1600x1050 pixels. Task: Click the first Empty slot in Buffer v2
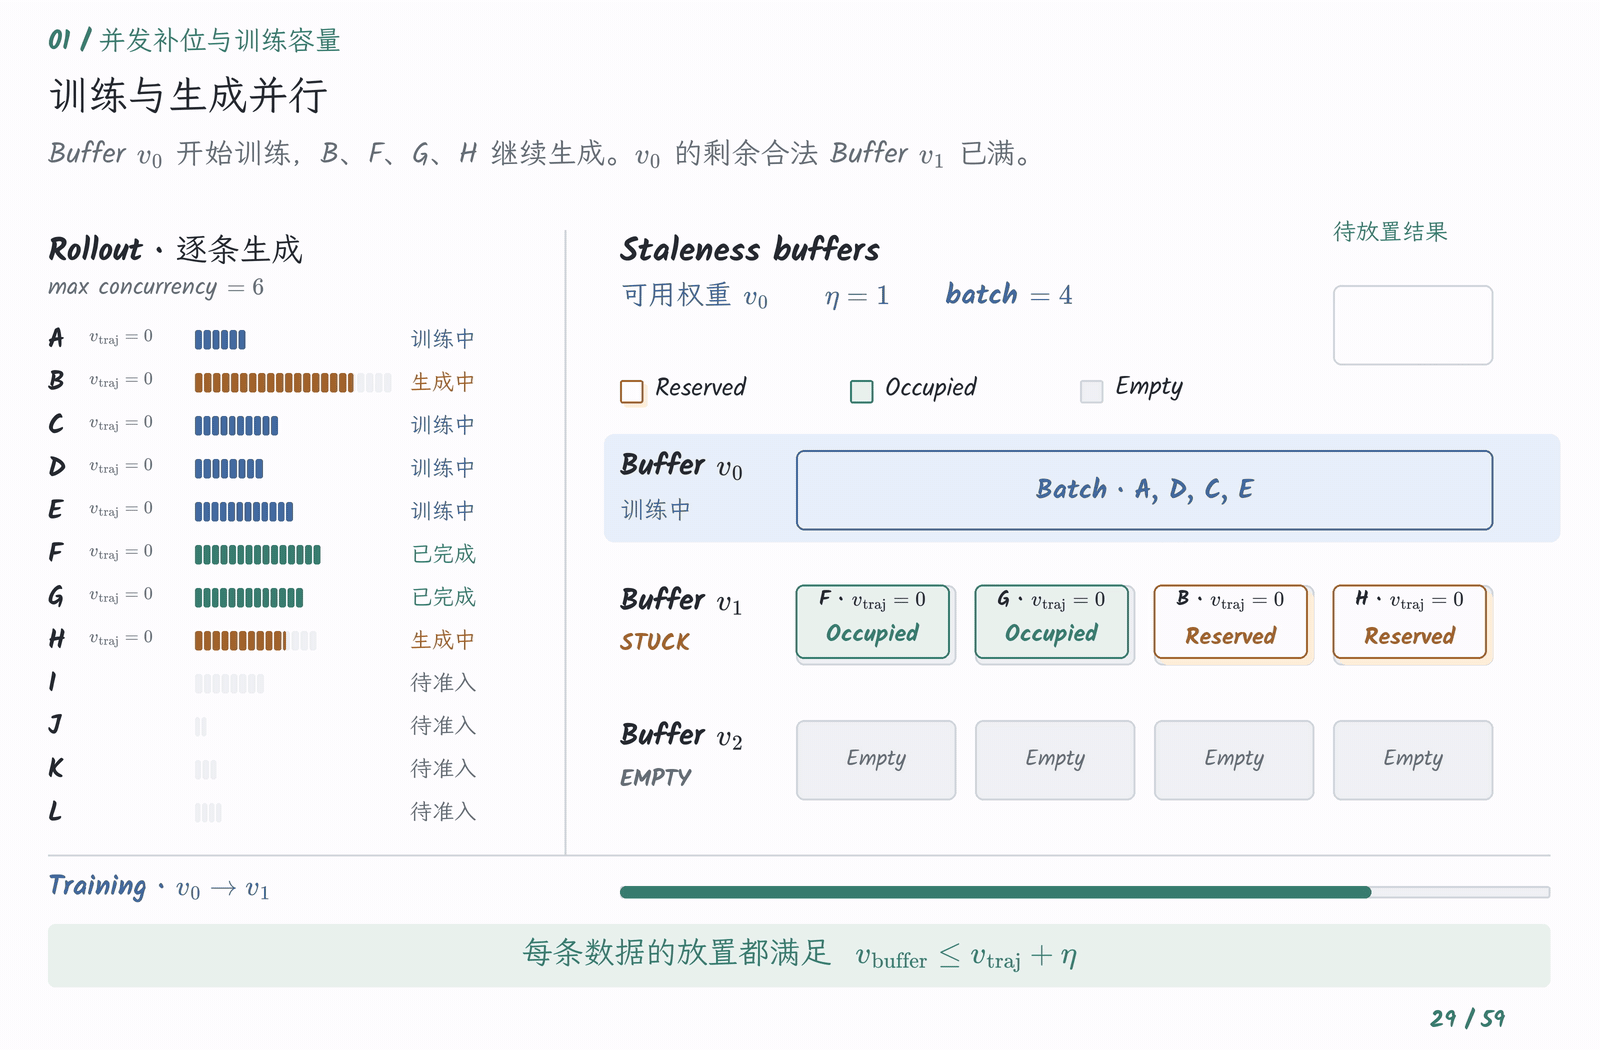coord(876,760)
